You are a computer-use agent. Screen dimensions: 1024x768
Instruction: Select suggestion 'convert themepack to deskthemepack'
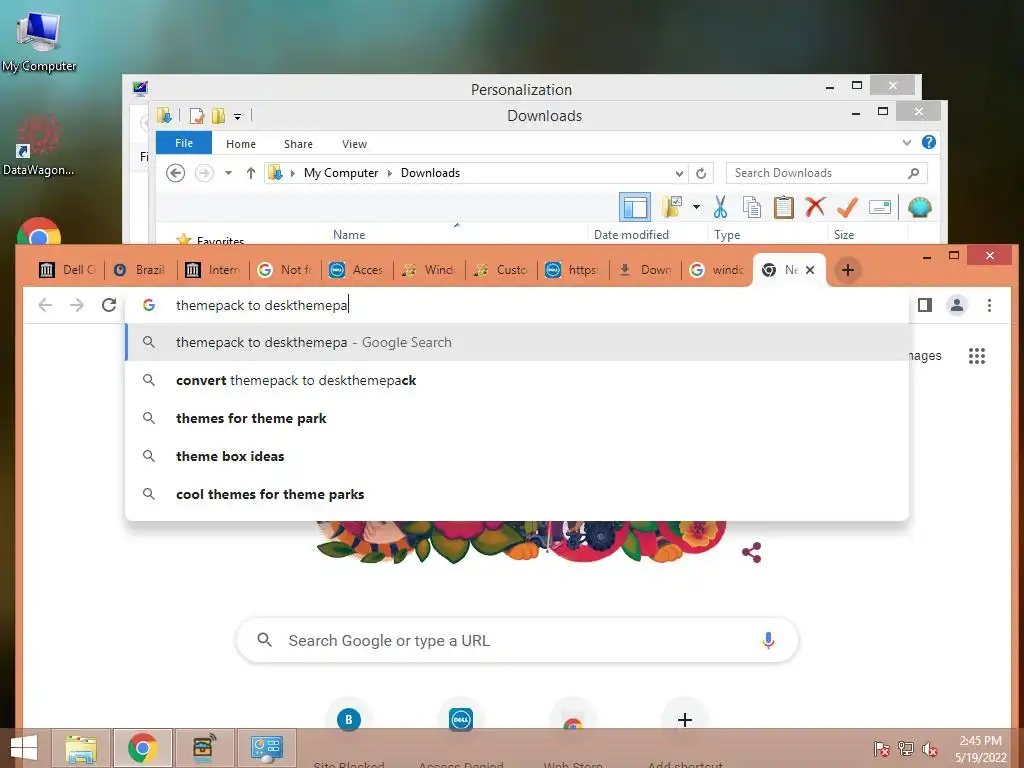point(517,380)
